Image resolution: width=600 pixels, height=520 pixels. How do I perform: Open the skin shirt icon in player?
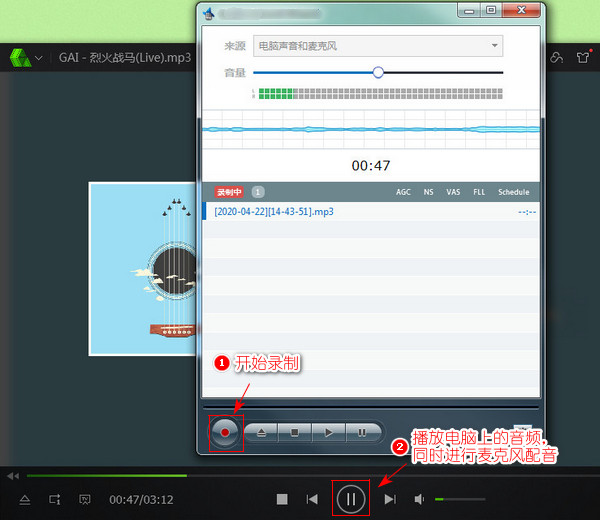tap(585, 57)
